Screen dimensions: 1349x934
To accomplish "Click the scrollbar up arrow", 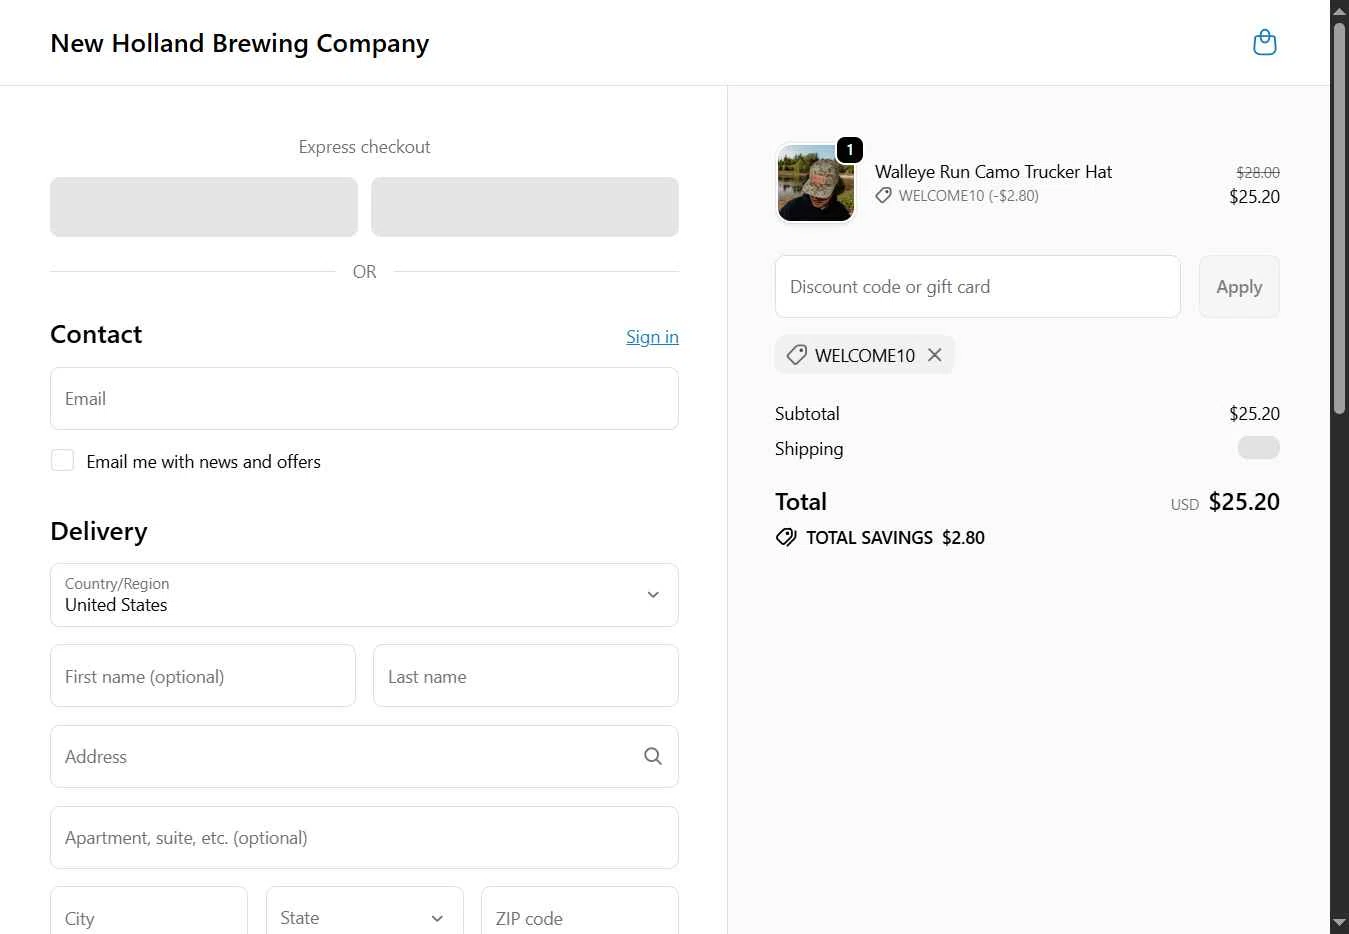I will point(1340,10).
